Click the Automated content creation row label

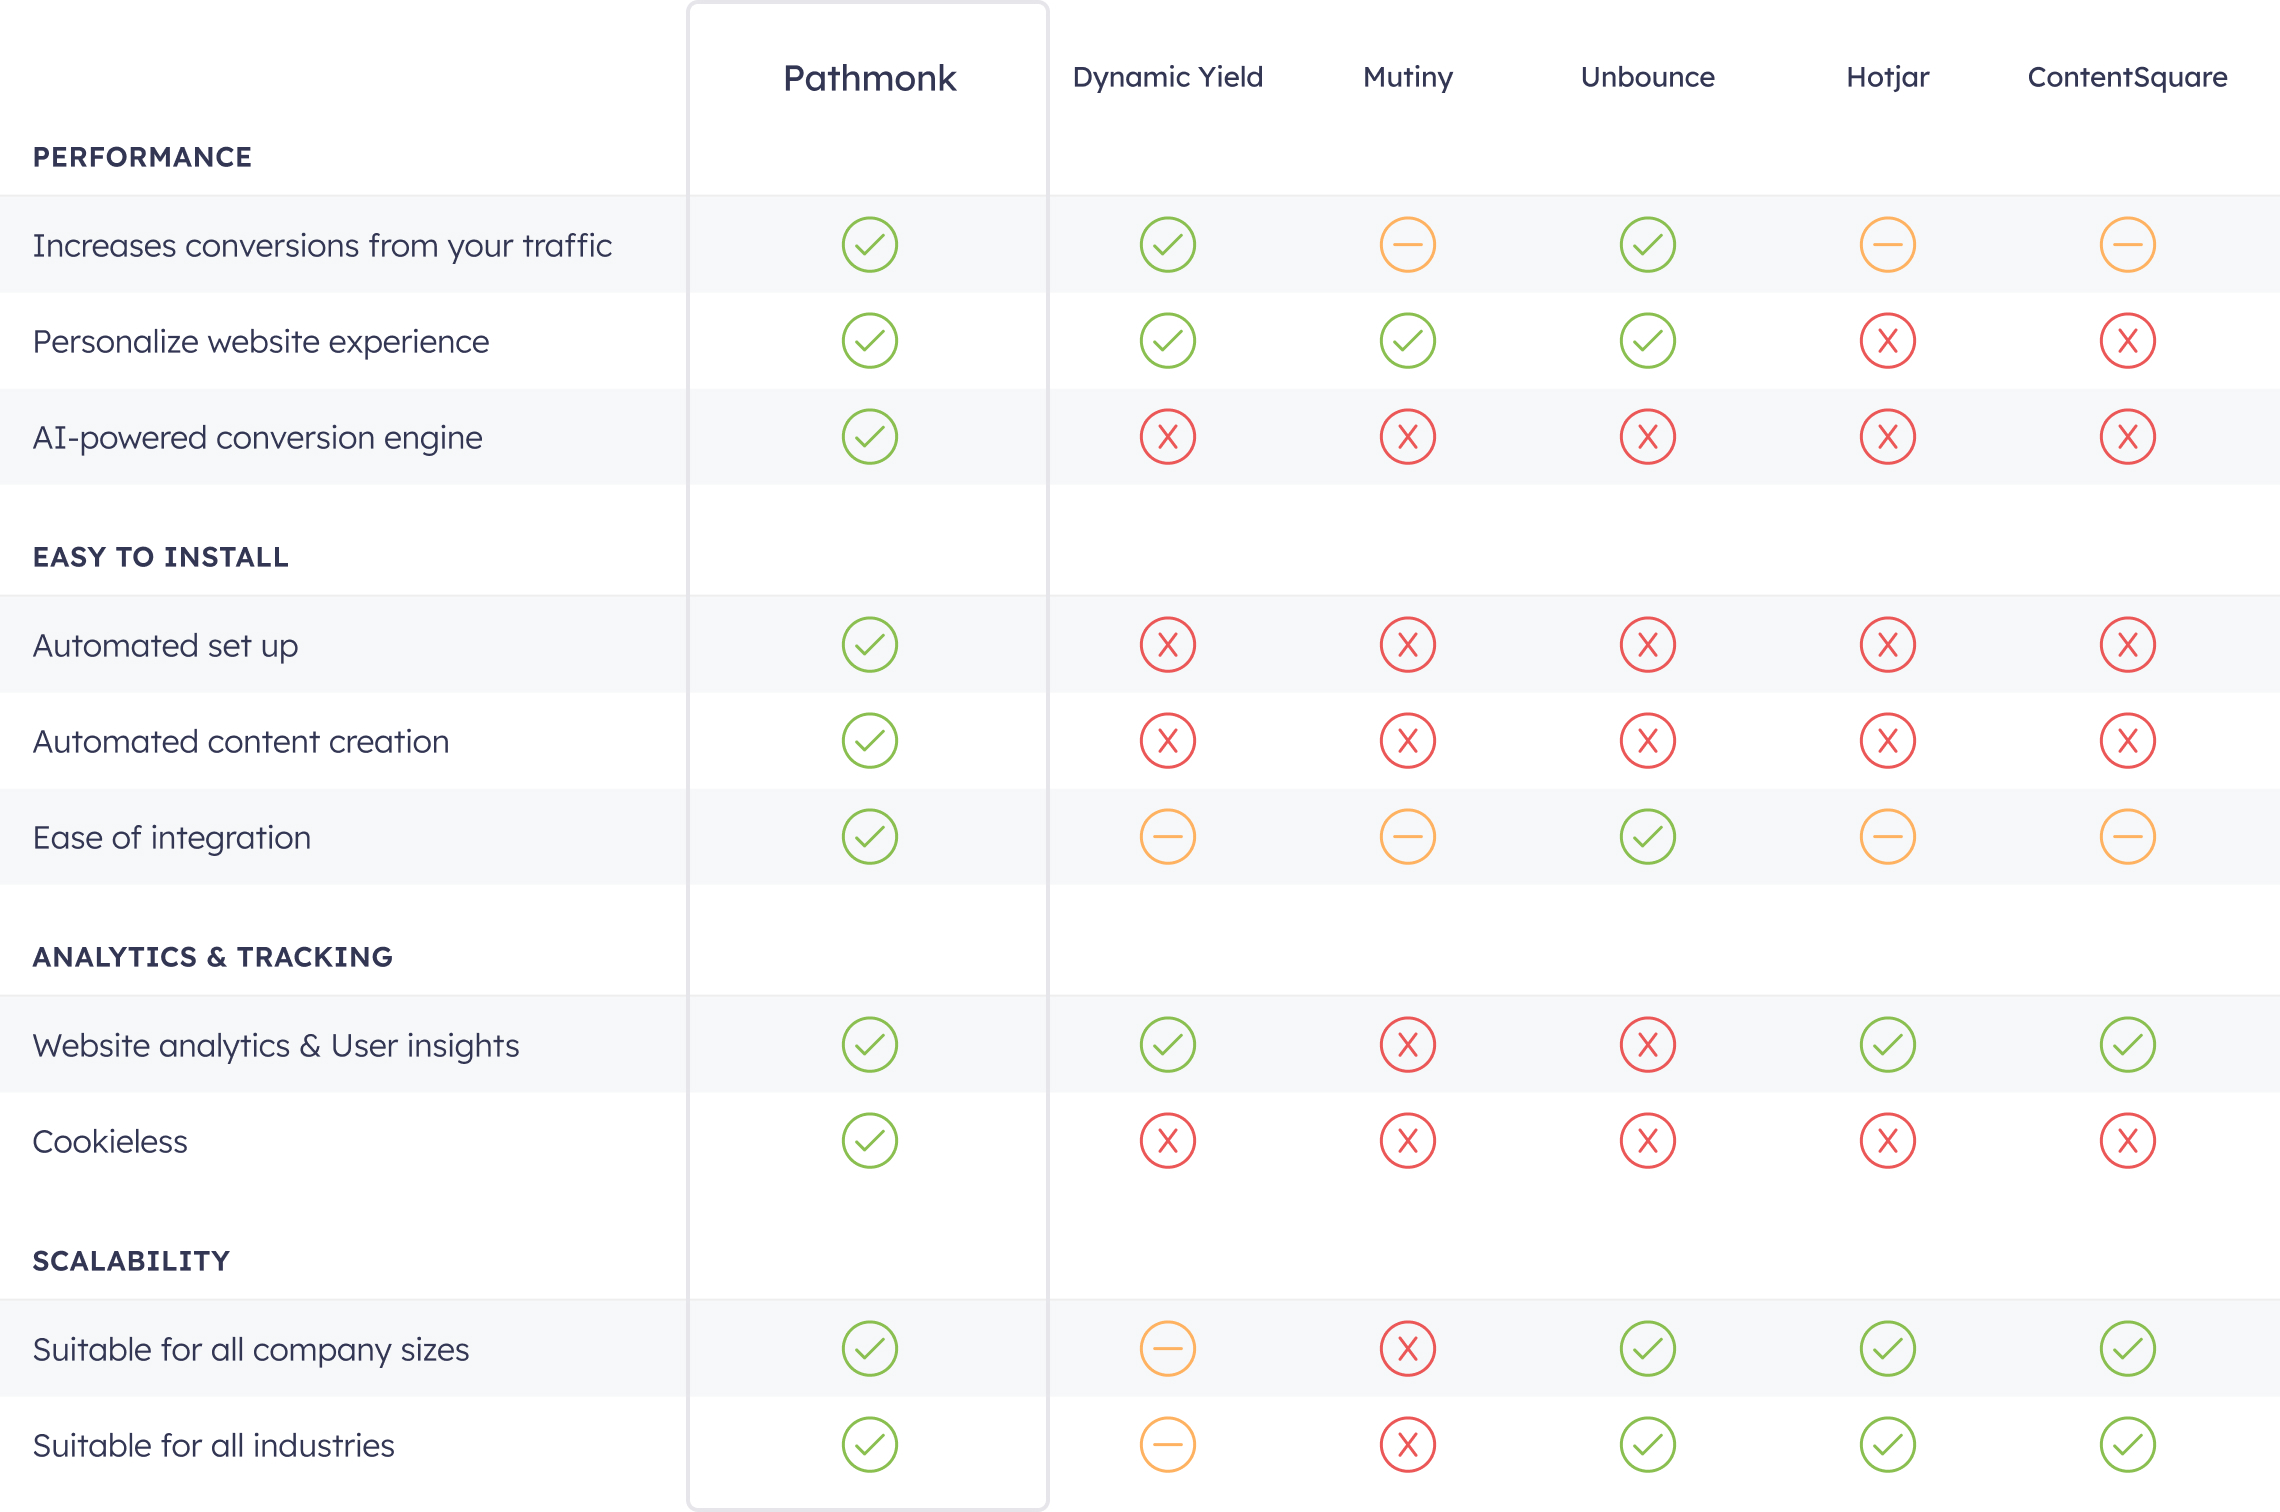pyautogui.click(x=241, y=742)
